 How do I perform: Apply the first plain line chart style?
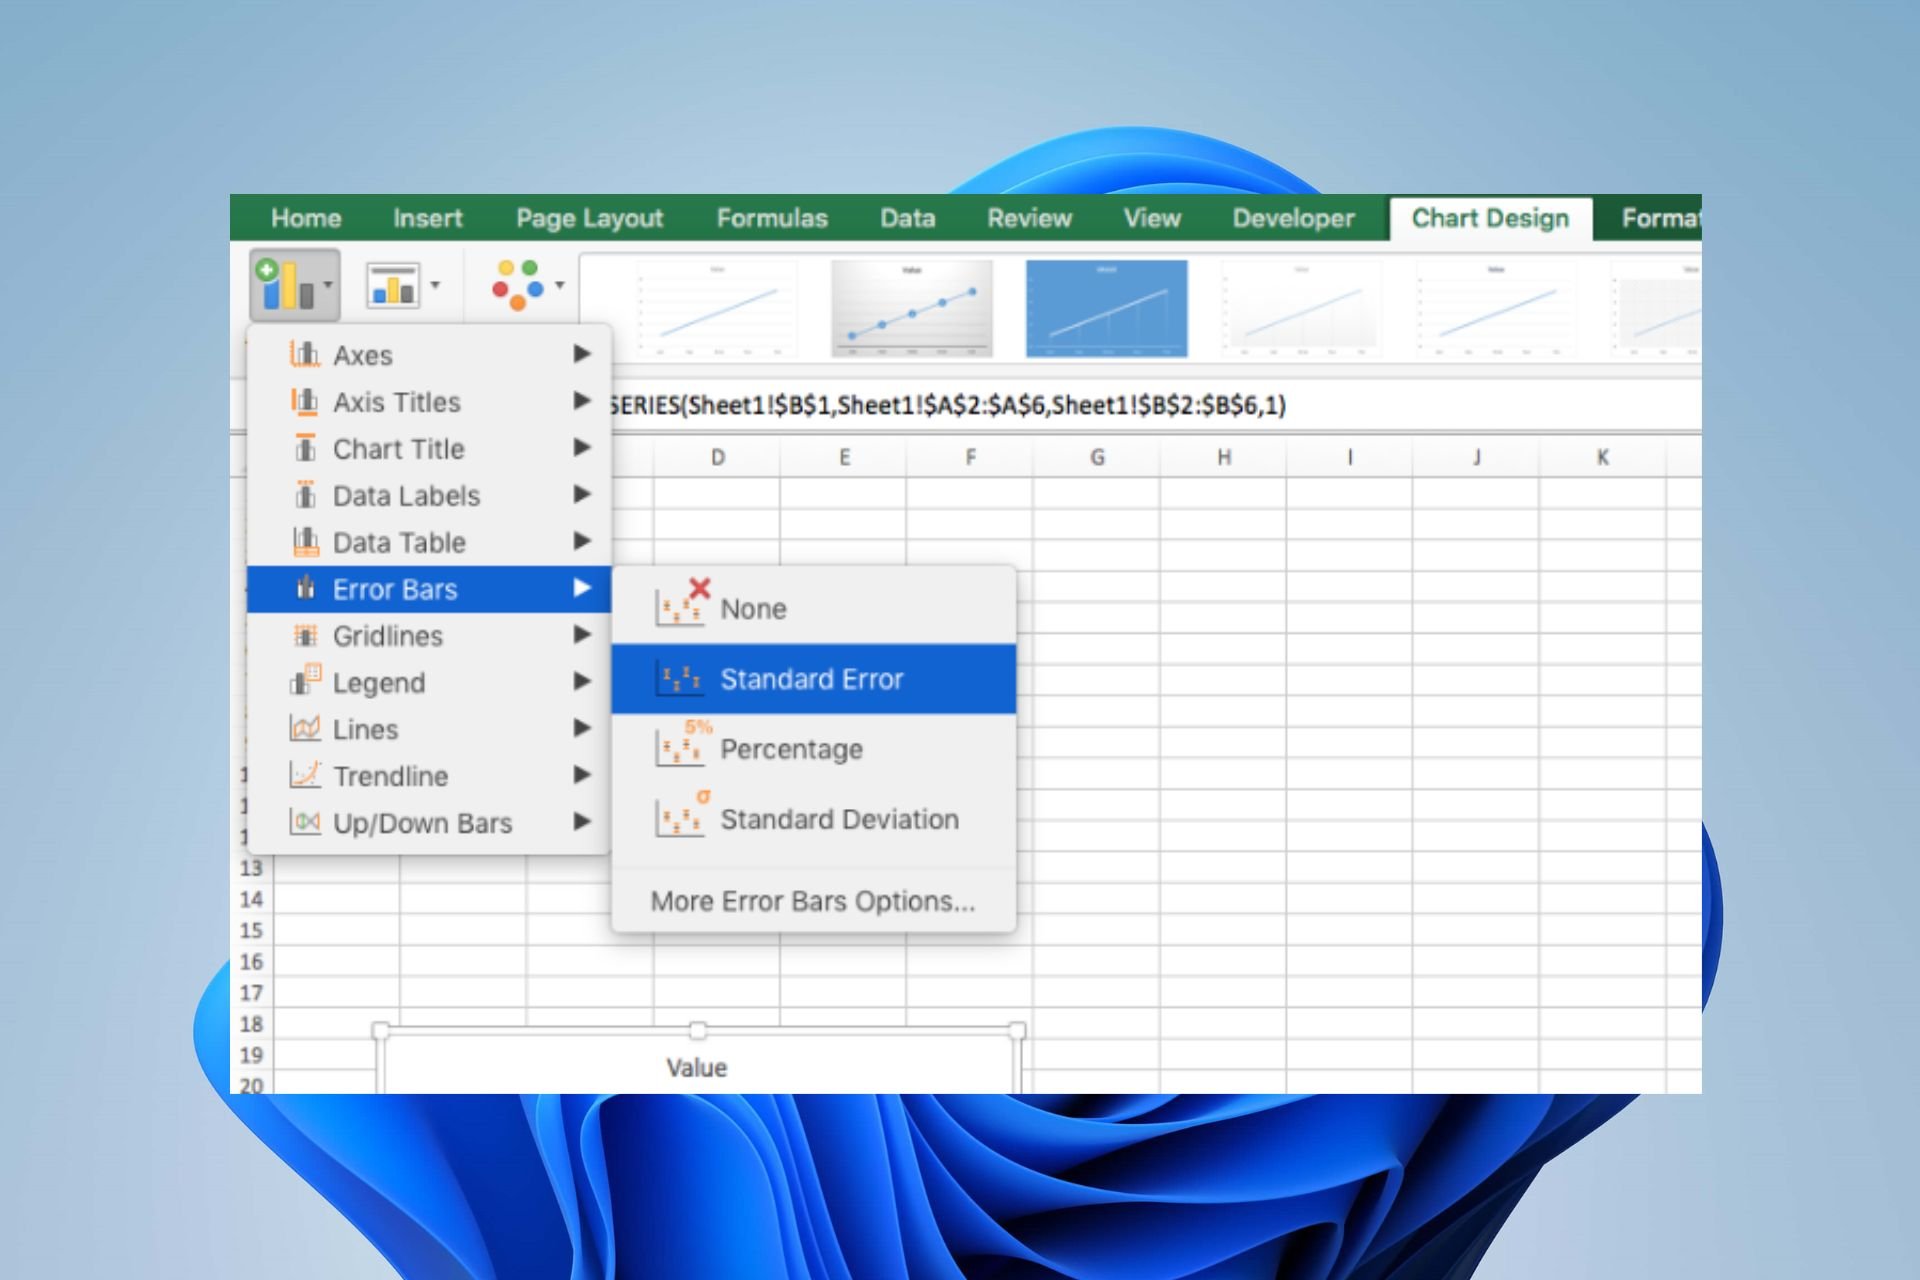pos(716,309)
